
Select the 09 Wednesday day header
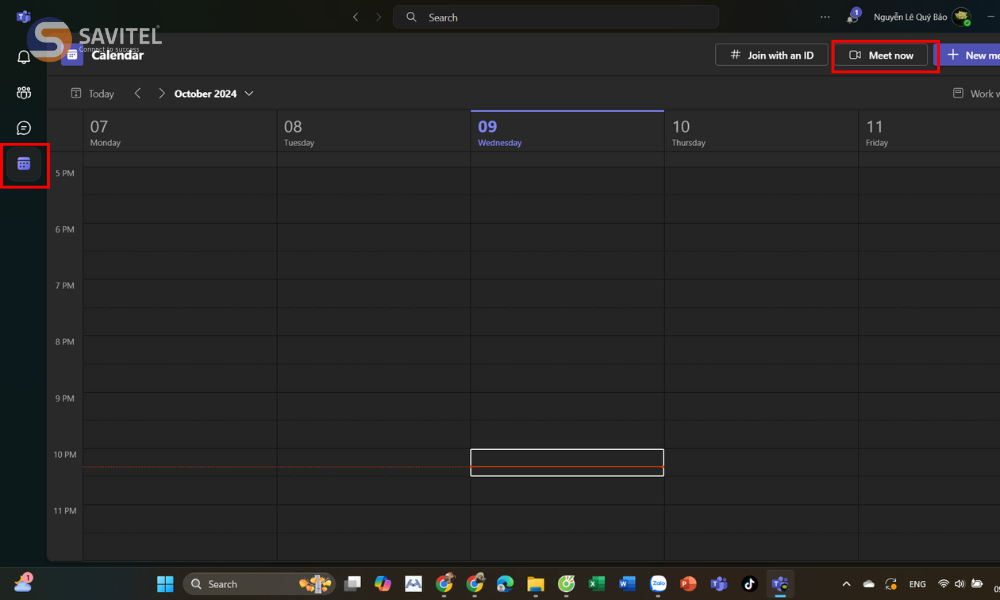click(567, 132)
